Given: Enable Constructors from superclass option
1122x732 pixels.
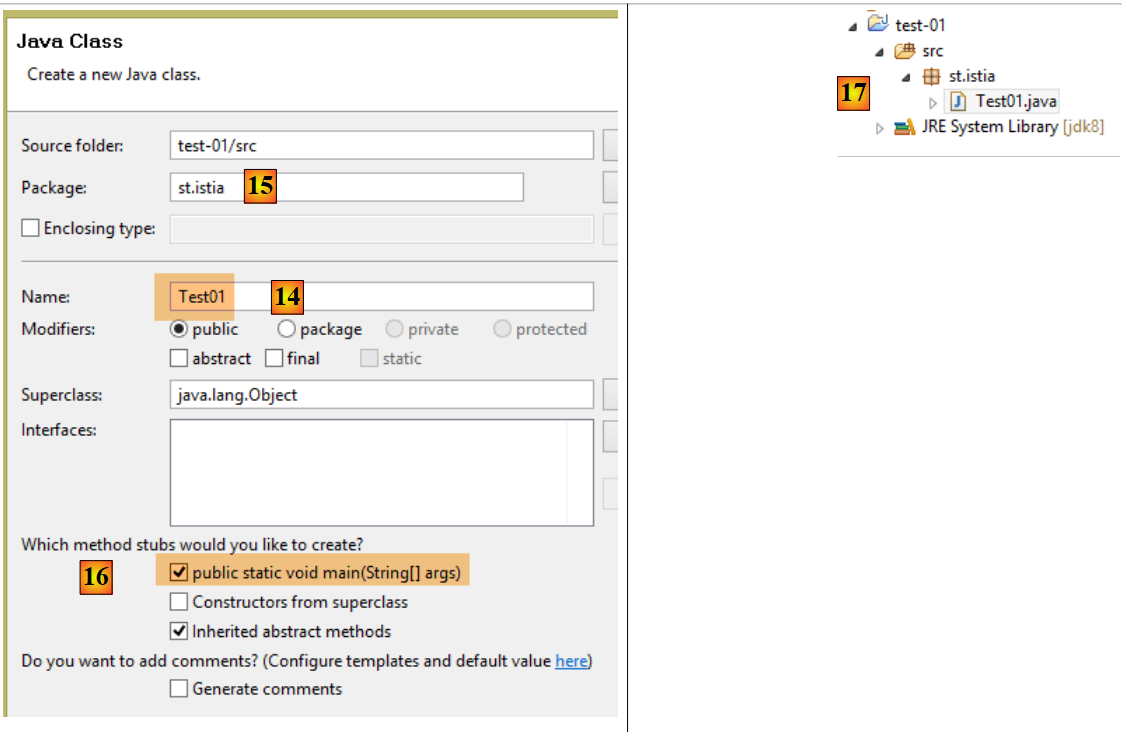Looking at the screenshot, I should click(179, 602).
